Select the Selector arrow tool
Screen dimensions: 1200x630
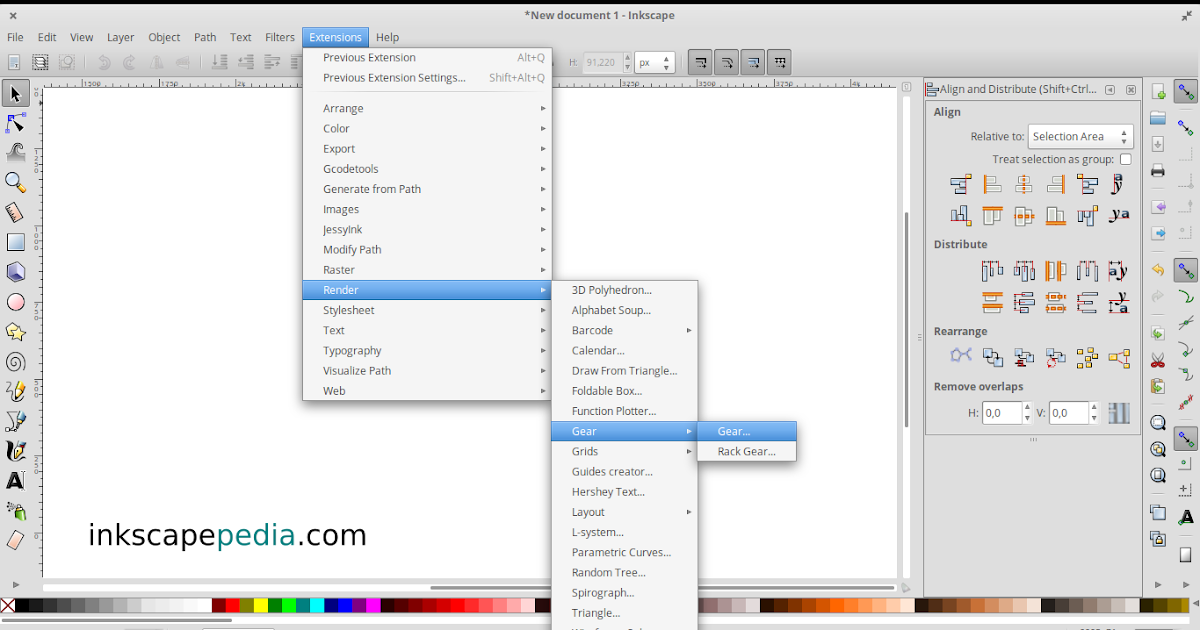15,94
